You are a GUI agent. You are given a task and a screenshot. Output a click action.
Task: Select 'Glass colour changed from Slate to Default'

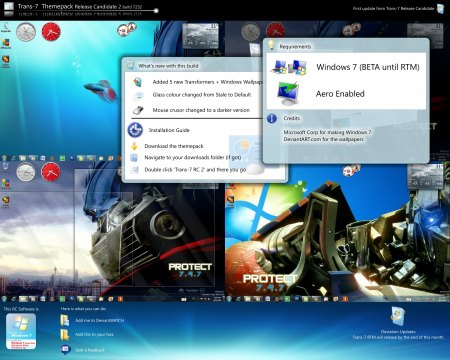[202, 95]
